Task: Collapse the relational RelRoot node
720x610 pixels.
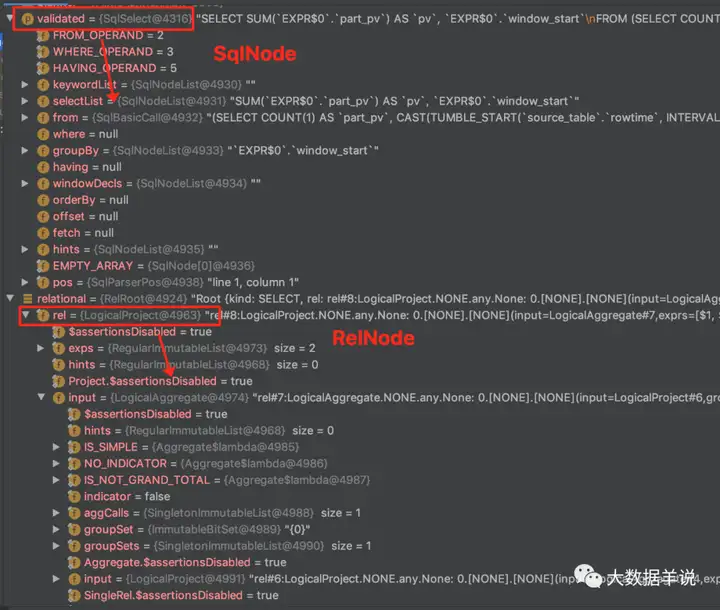Action: (10, 299)
